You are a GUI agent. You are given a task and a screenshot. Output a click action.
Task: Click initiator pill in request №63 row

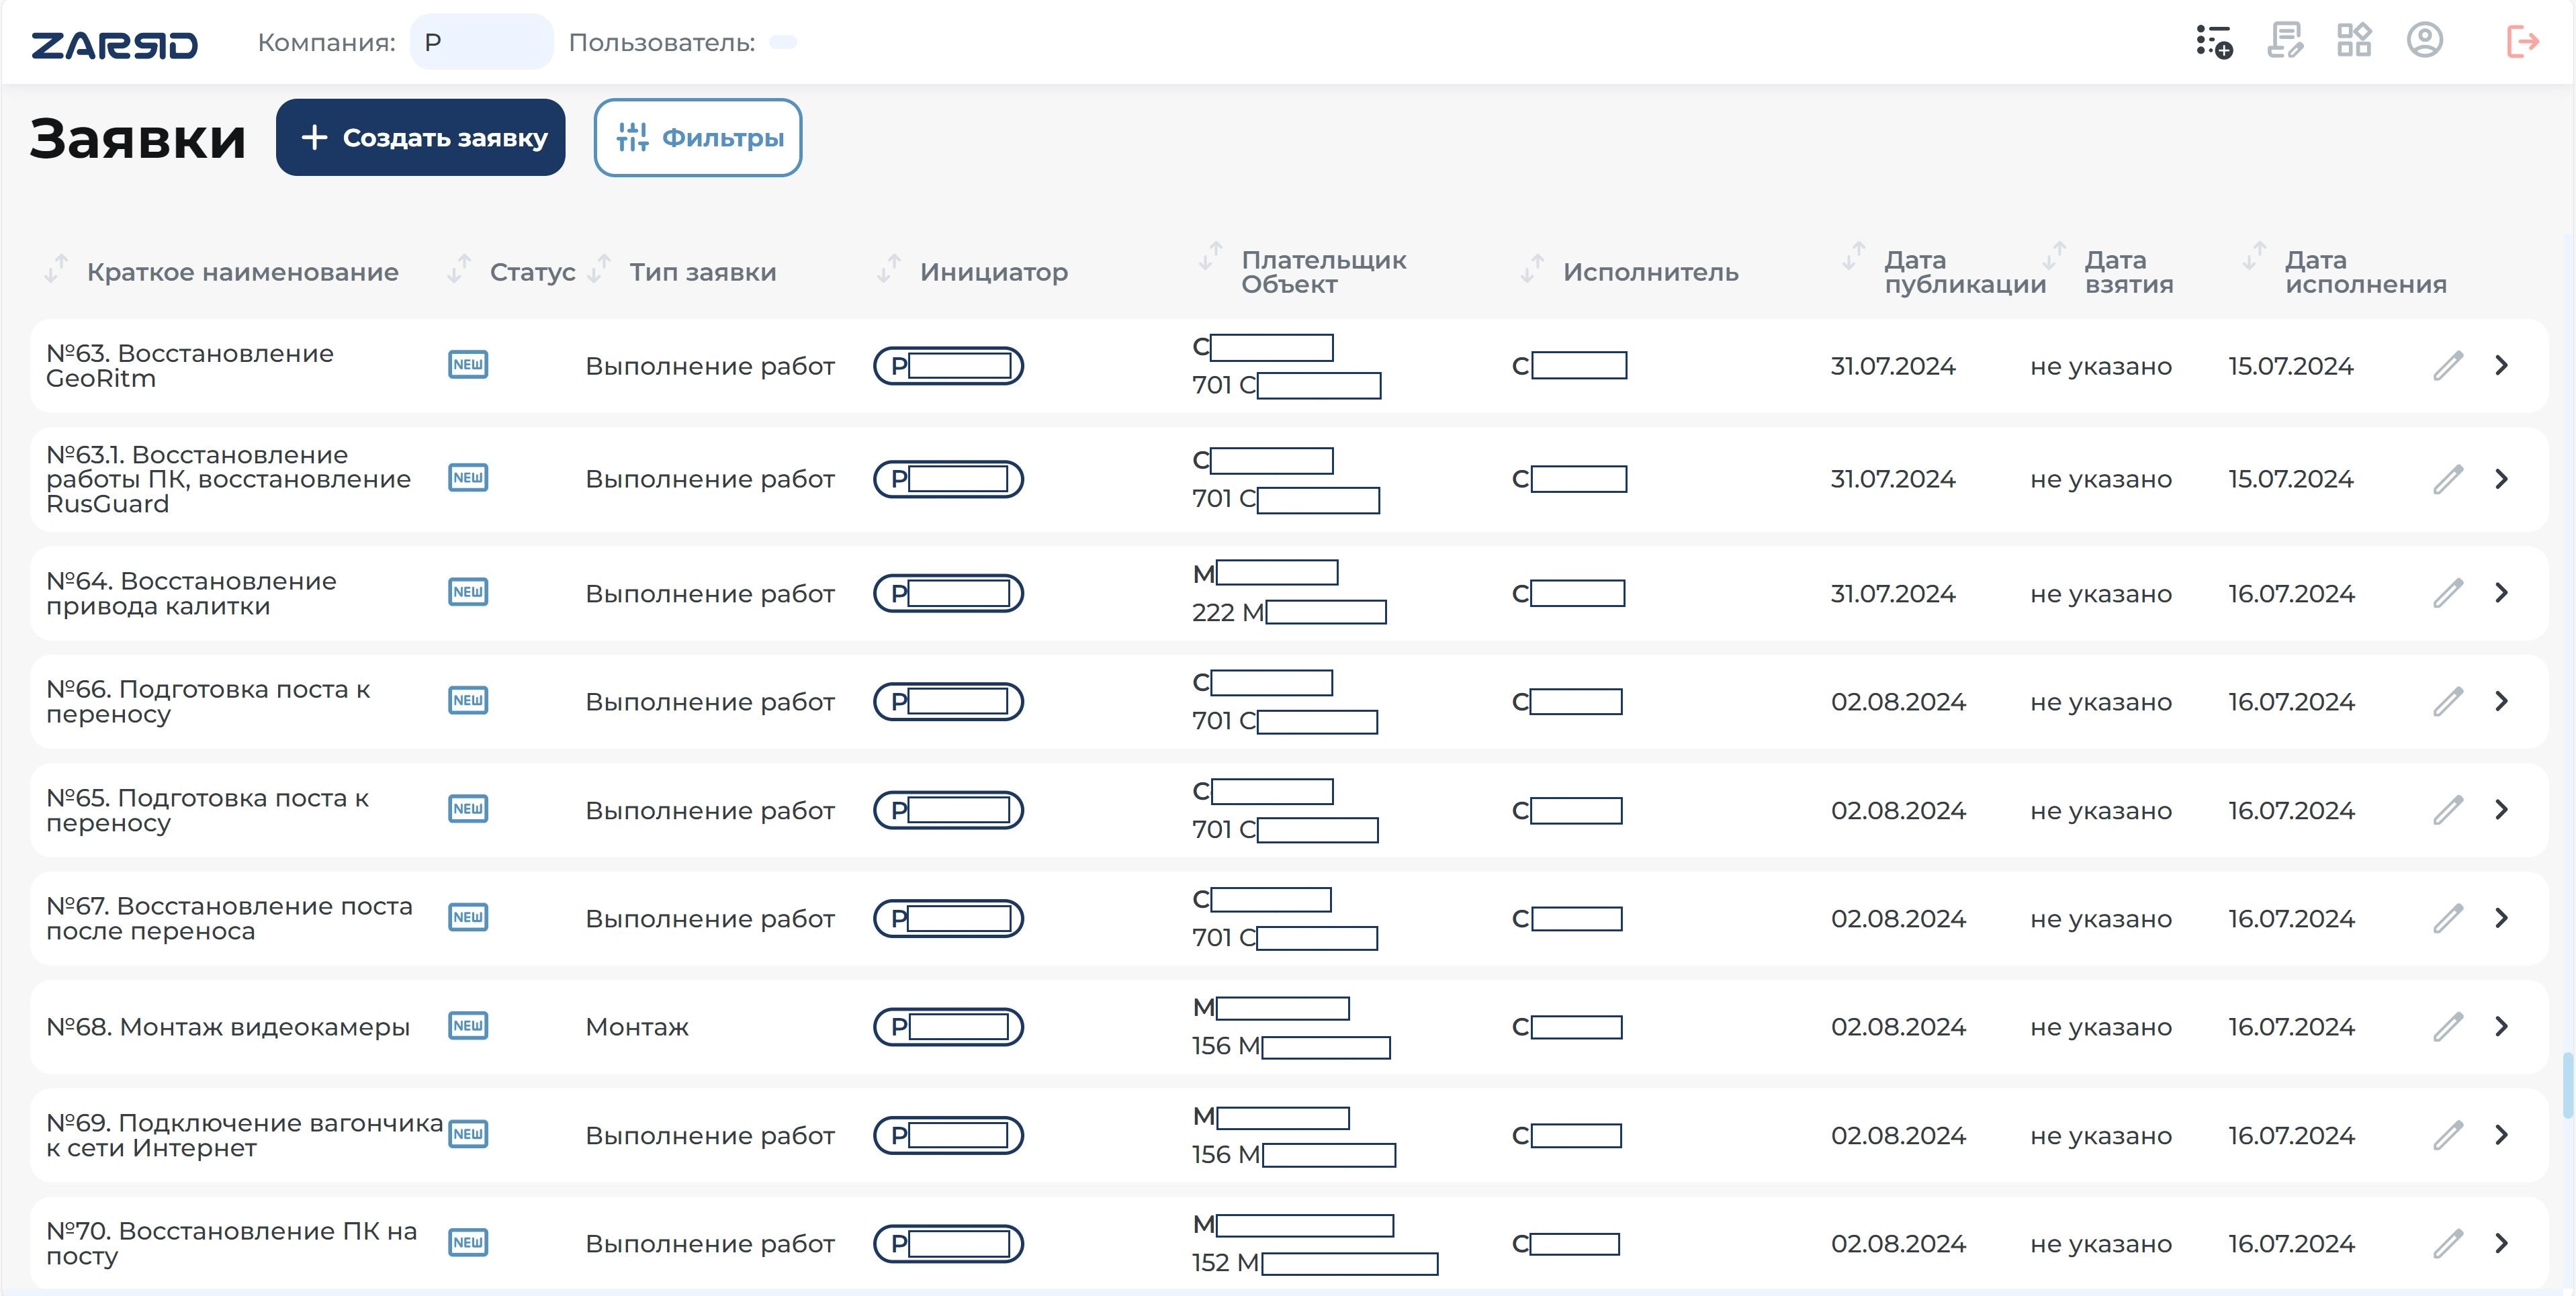[948, 366]
